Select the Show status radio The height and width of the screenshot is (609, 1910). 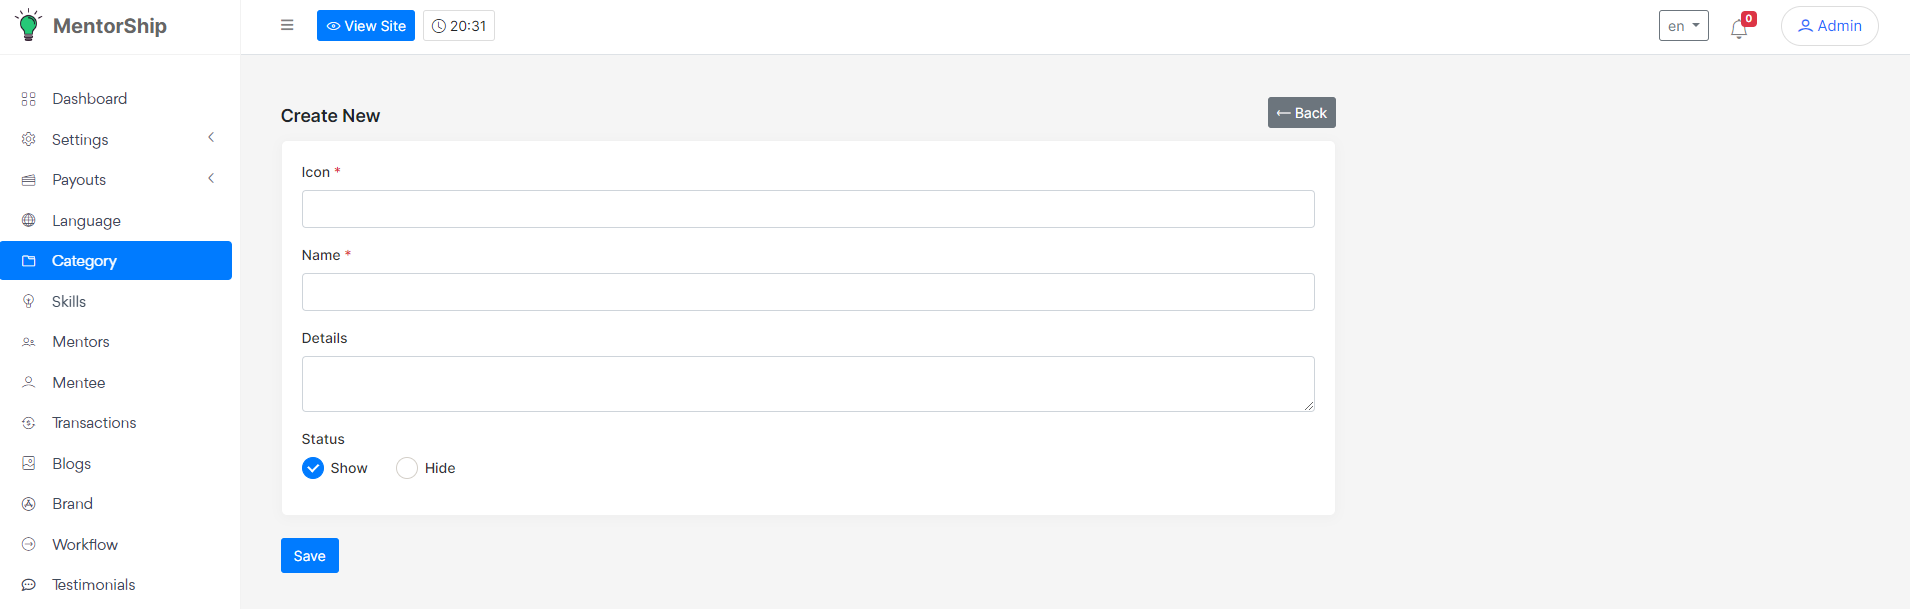click(x=313, y=468)
